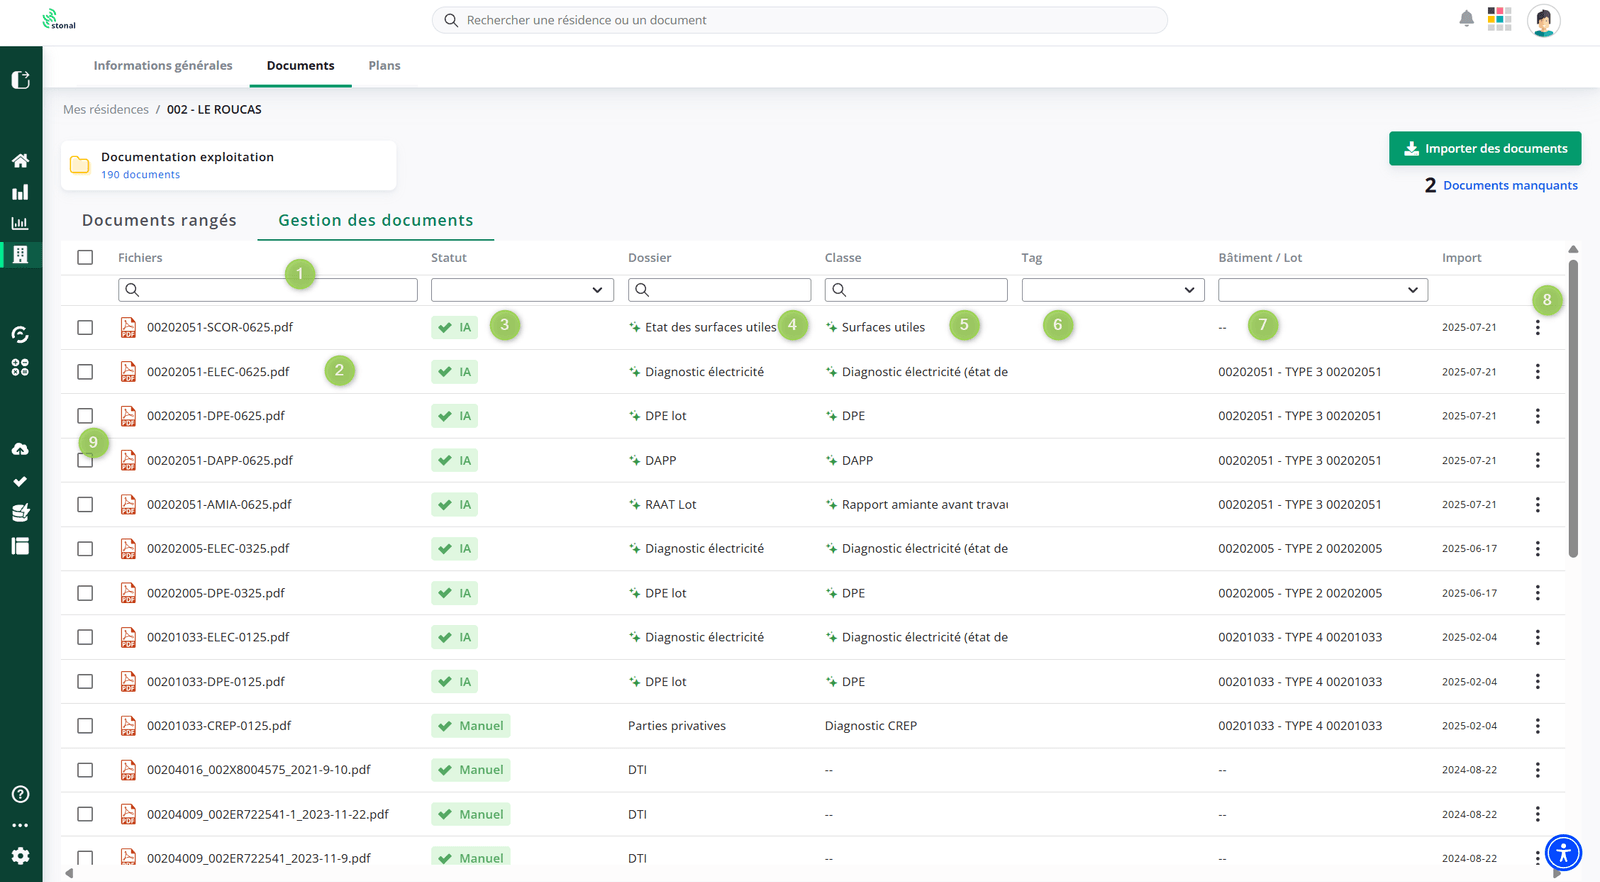Click the IA status of 00202051-DAPP-0625.pdf

coord(454,460)
